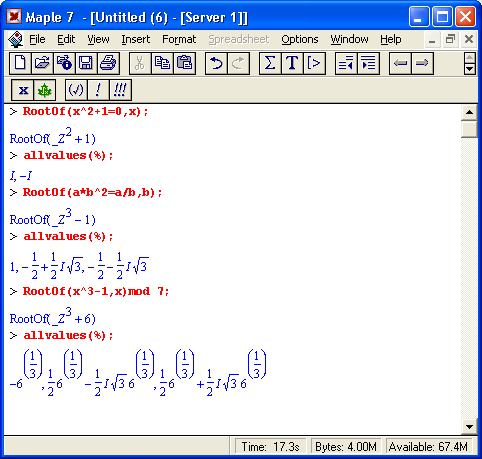Undo the last operation
Viewport: 482px width, 459px height.
click(x=216, y=63)
